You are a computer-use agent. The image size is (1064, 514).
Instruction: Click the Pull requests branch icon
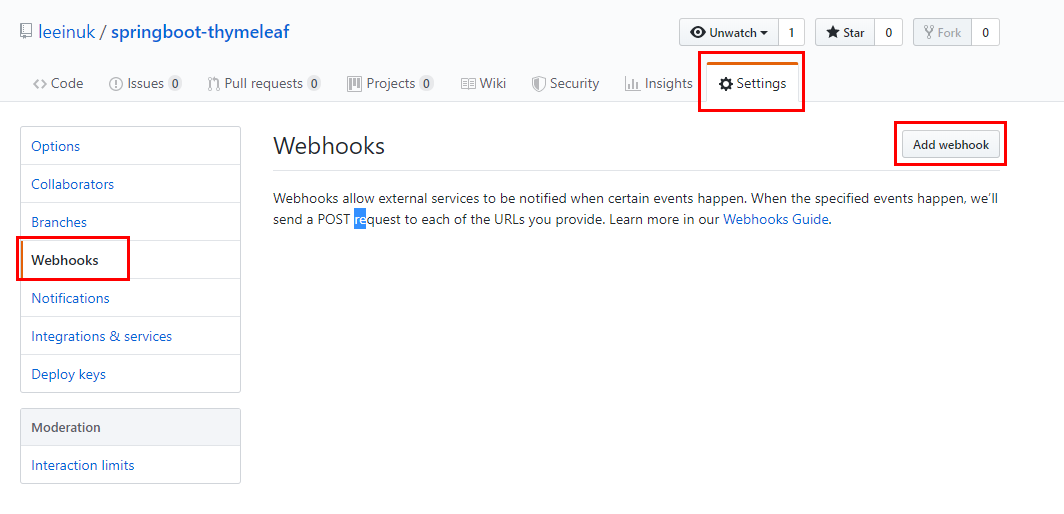(213, 84)
